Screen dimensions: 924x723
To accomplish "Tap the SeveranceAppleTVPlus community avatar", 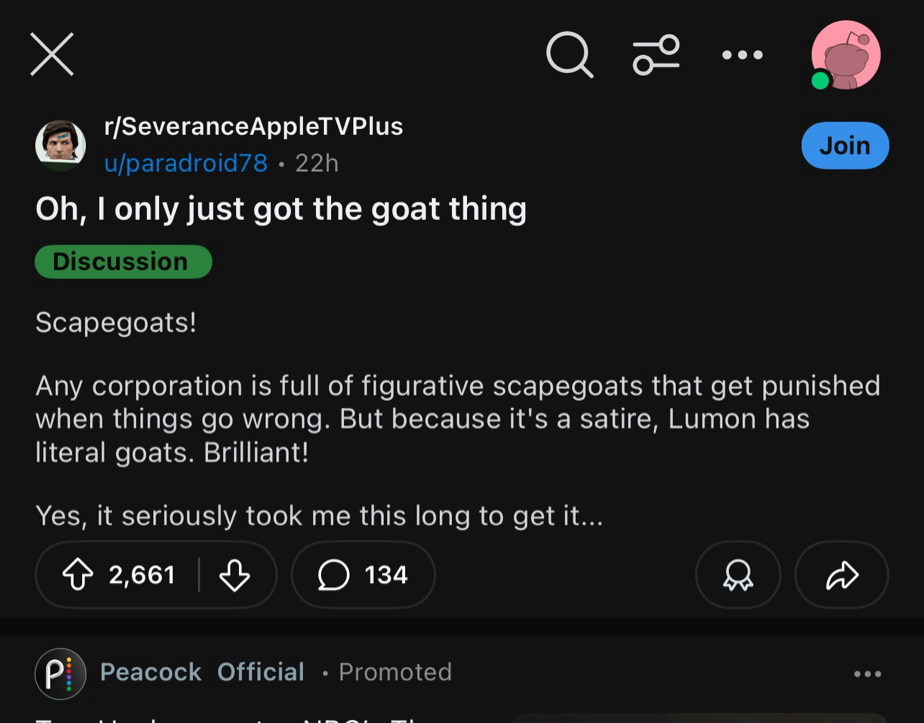I will 60,145.
